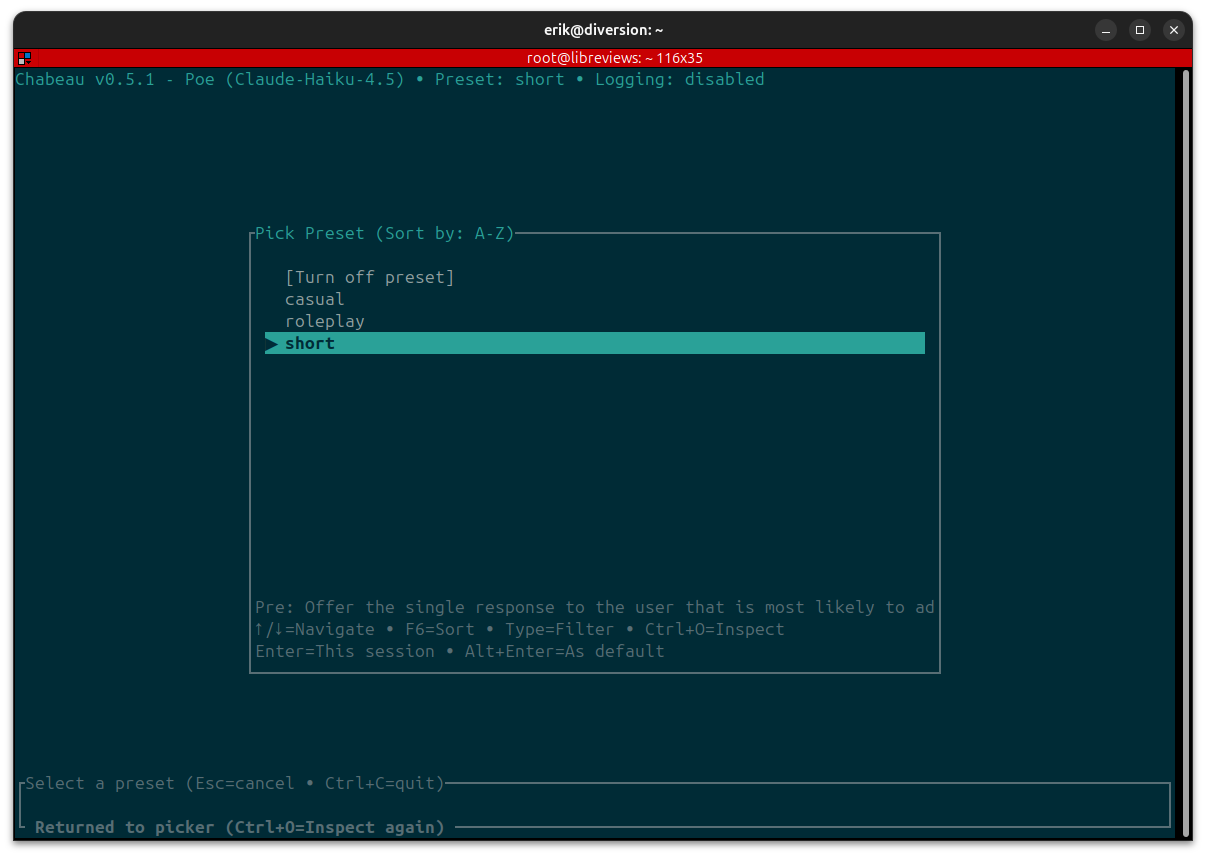The image size is (1206, 857).
Task: Choose the casual preset
Action: [x=314, y=299]
